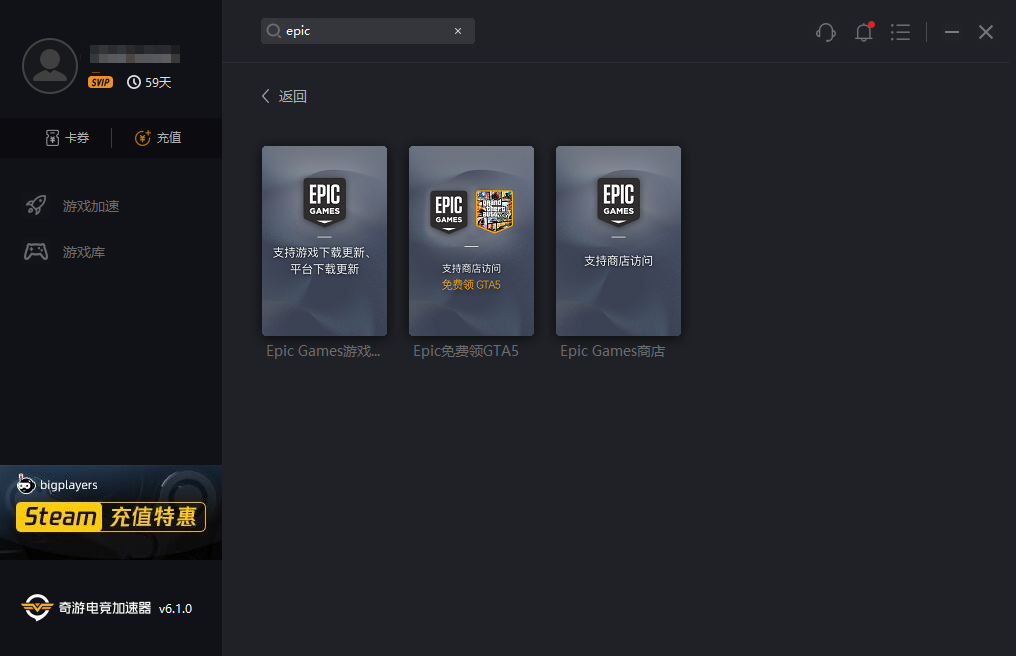
Task: Click the clock icon beside 59天
Action: tap(133, 82)
